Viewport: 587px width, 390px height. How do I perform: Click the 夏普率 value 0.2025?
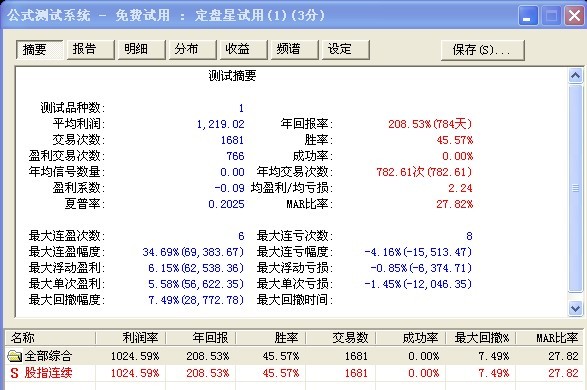click(x=226, y=204)
